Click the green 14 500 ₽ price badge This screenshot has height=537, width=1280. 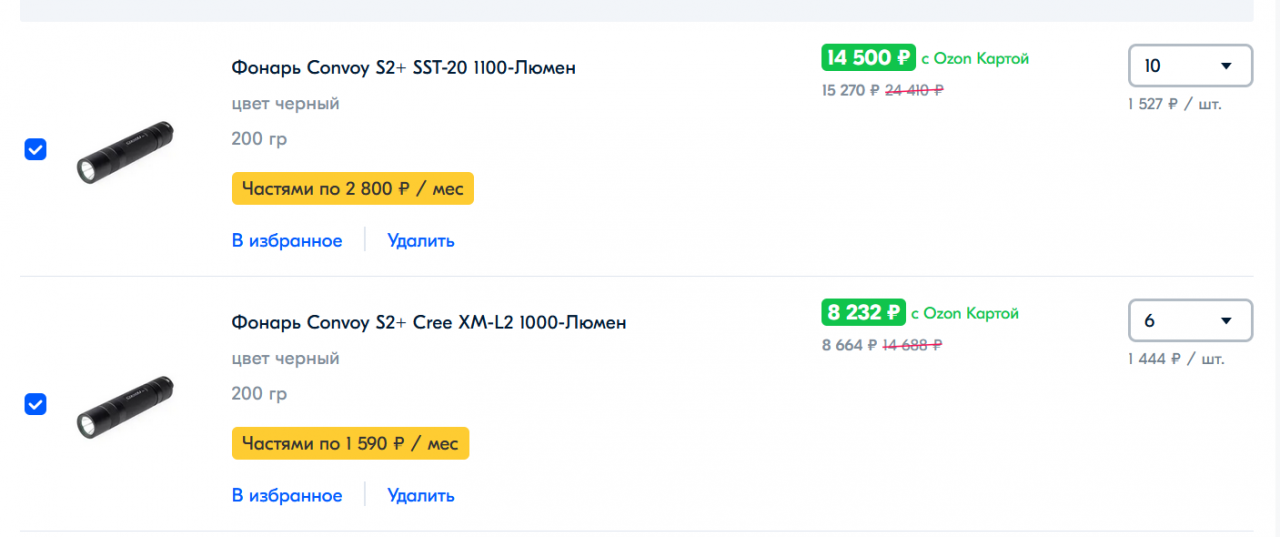[x=868, y=58]
